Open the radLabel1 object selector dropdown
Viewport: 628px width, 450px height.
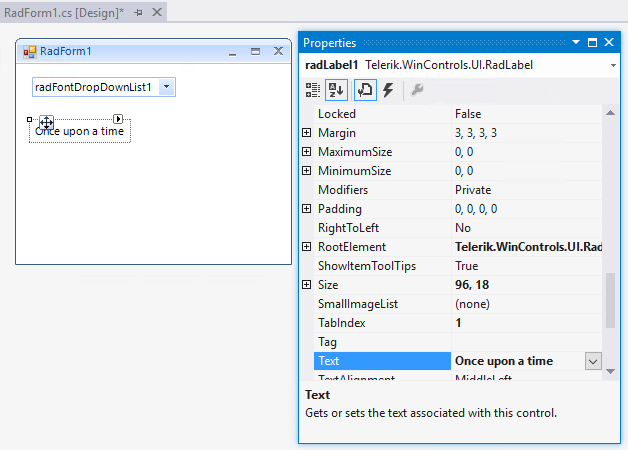click(613, 65)
